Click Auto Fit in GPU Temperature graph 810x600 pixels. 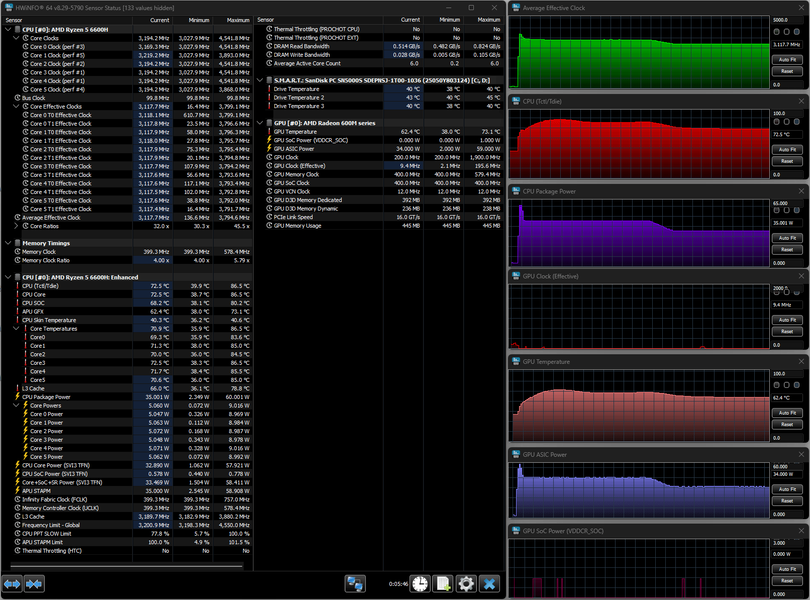[787, 413]
